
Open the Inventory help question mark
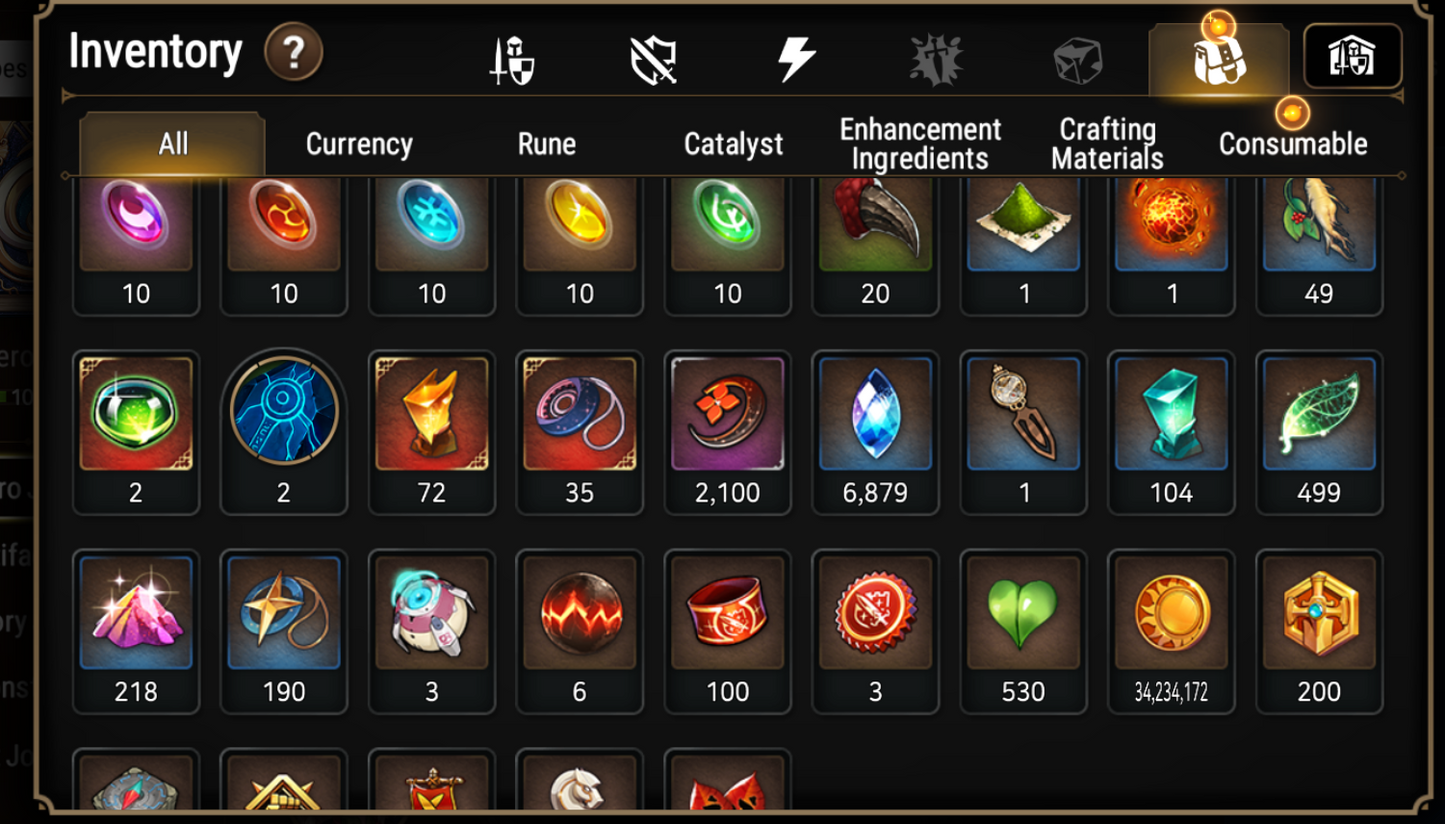click(294, 52)
